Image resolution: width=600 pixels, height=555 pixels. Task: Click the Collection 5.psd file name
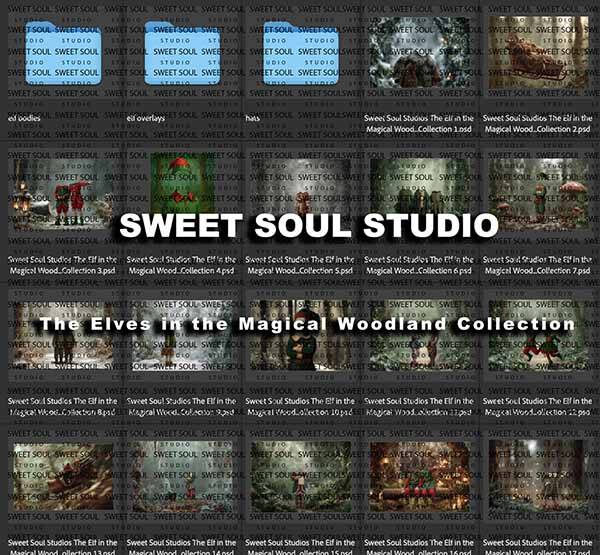tap(300, 265)
